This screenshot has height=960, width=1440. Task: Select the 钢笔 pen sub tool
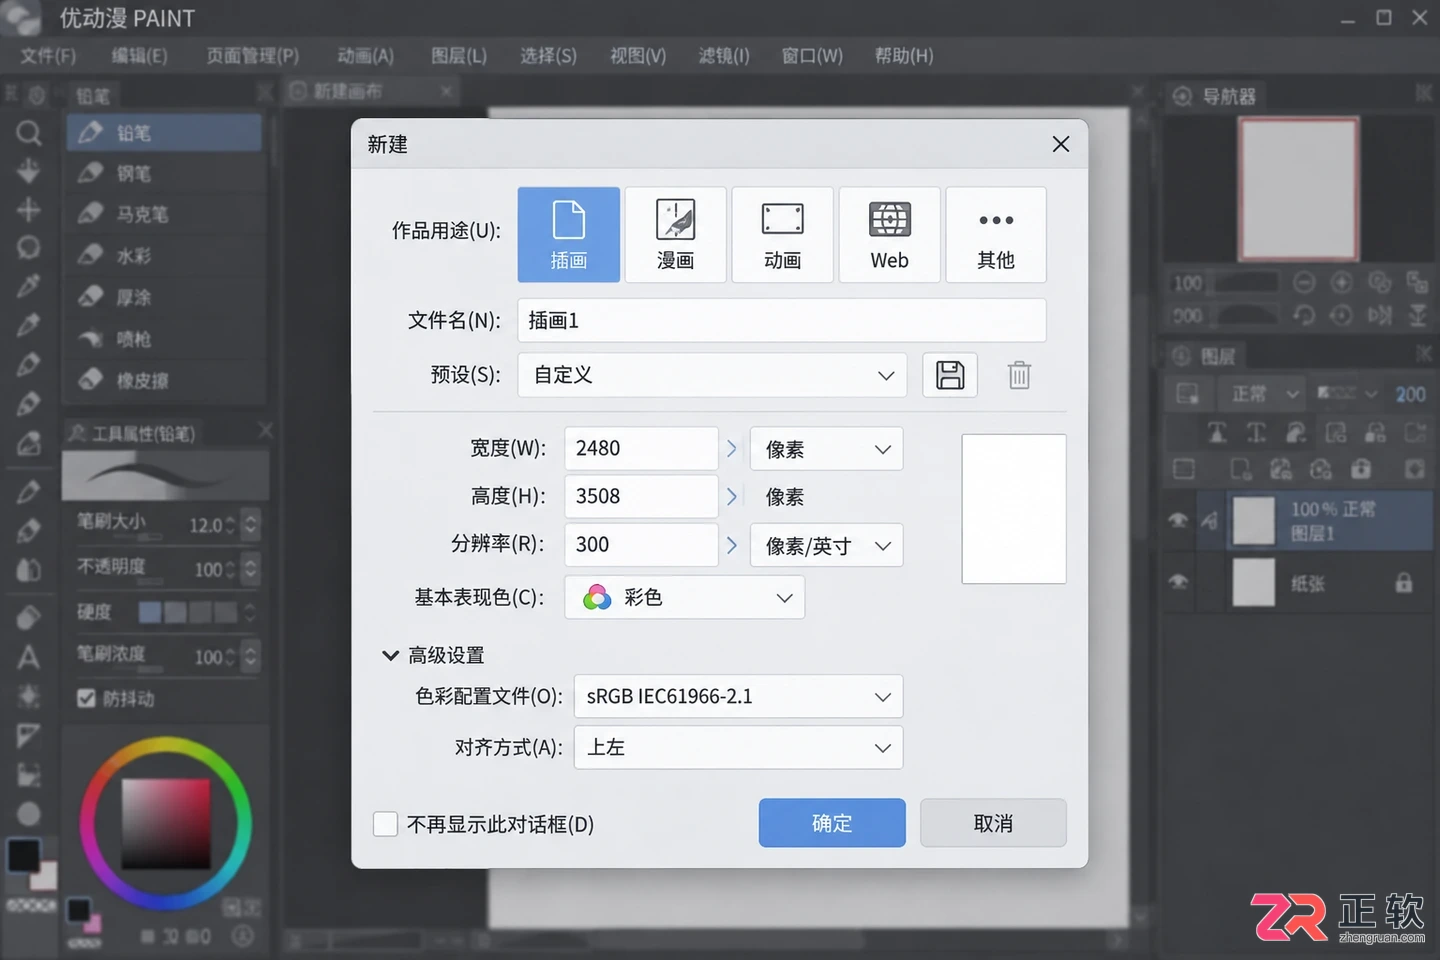tap(165, 173)
